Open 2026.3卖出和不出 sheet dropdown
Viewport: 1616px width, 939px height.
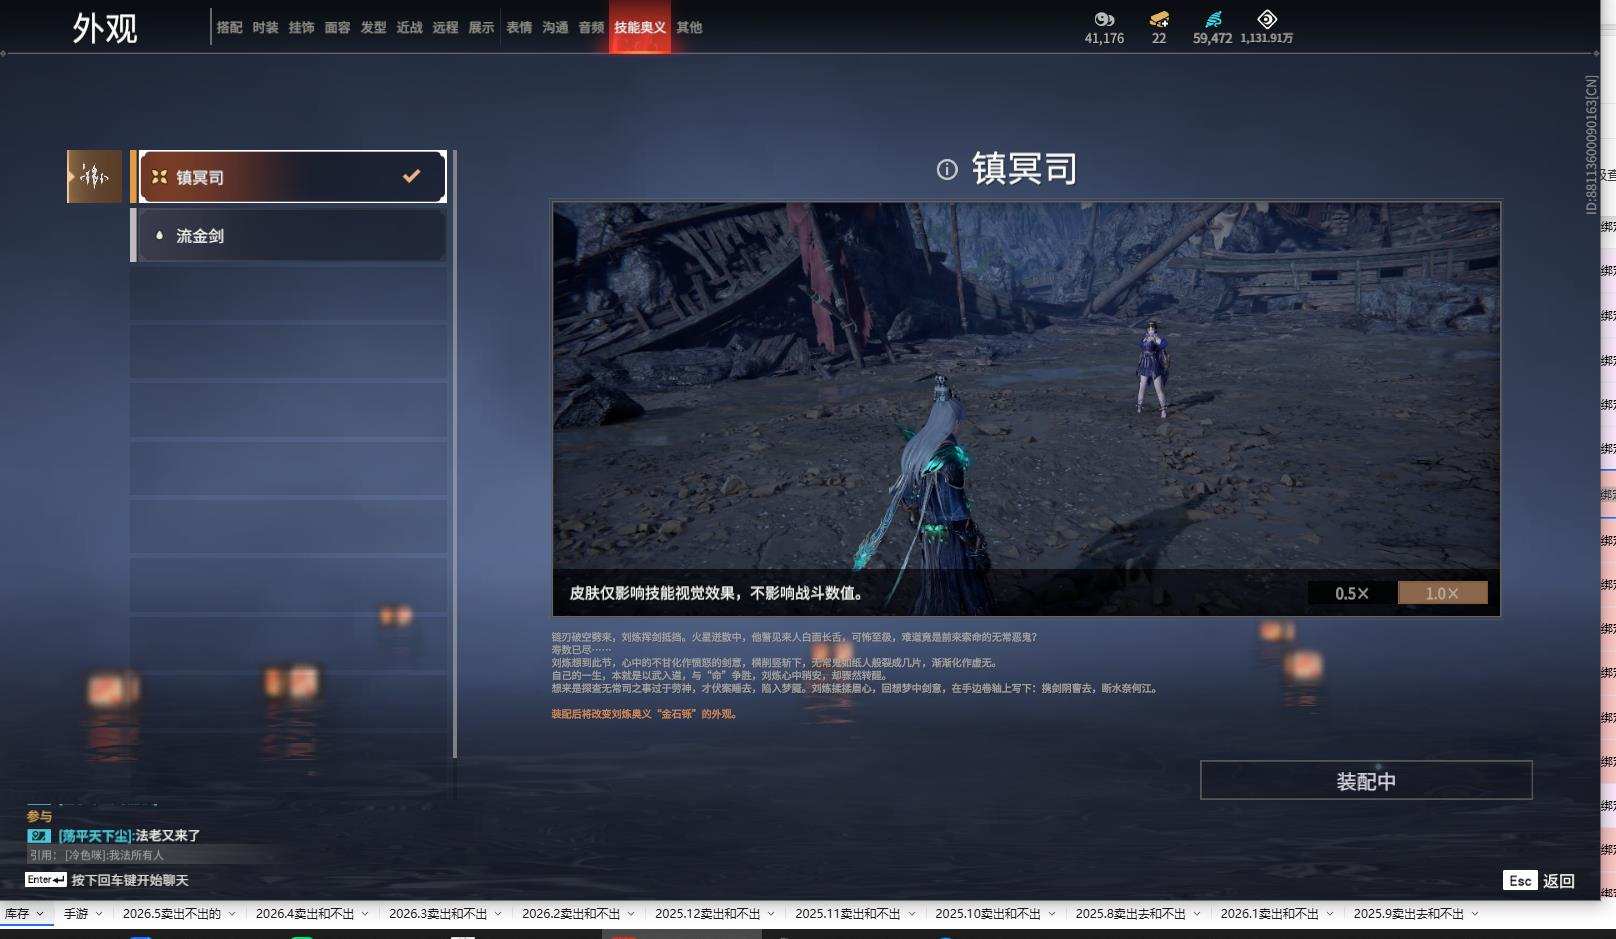498,914
